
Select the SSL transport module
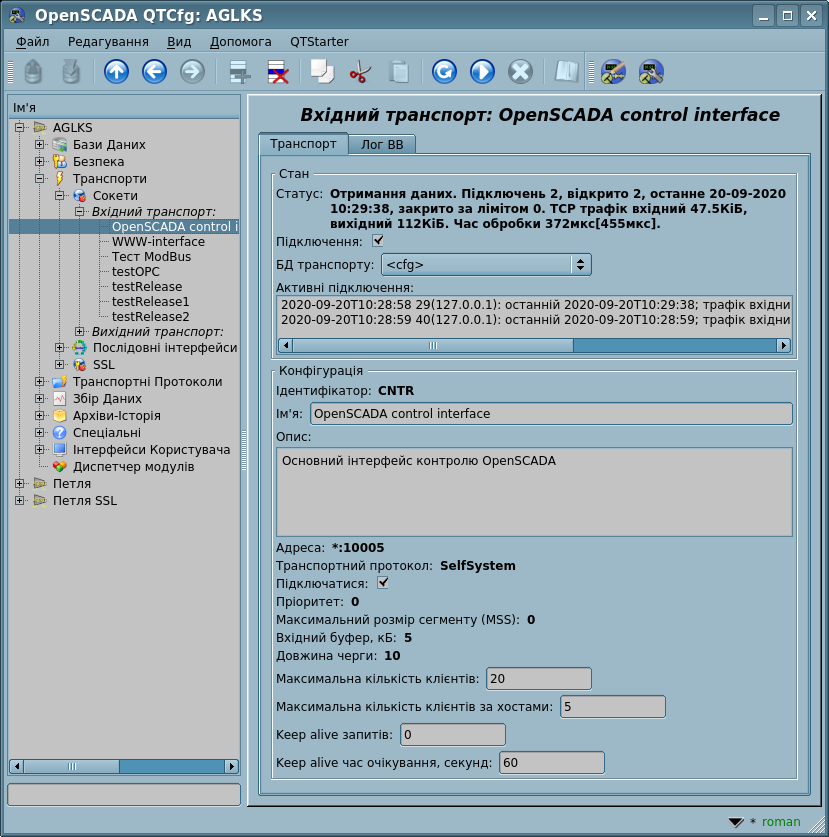point(104,365)
